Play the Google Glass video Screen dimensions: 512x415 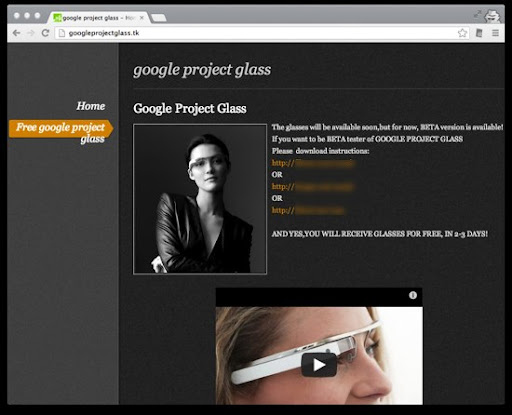click(319, 365)
